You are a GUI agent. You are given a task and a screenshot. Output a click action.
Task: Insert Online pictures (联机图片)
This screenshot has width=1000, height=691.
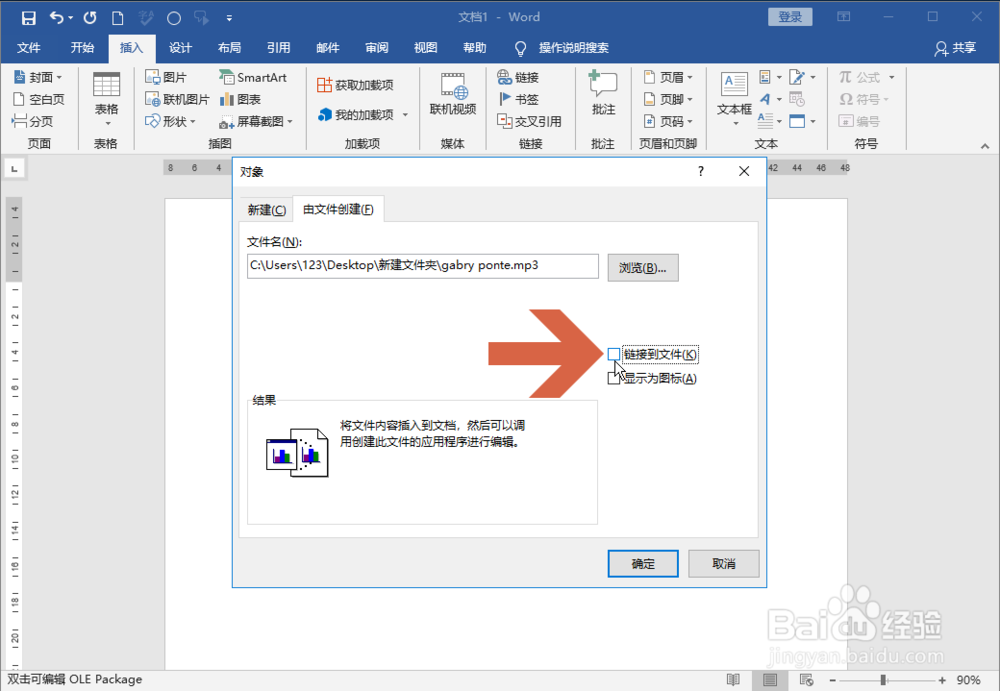pyautogui.click(x=177, y=99)
